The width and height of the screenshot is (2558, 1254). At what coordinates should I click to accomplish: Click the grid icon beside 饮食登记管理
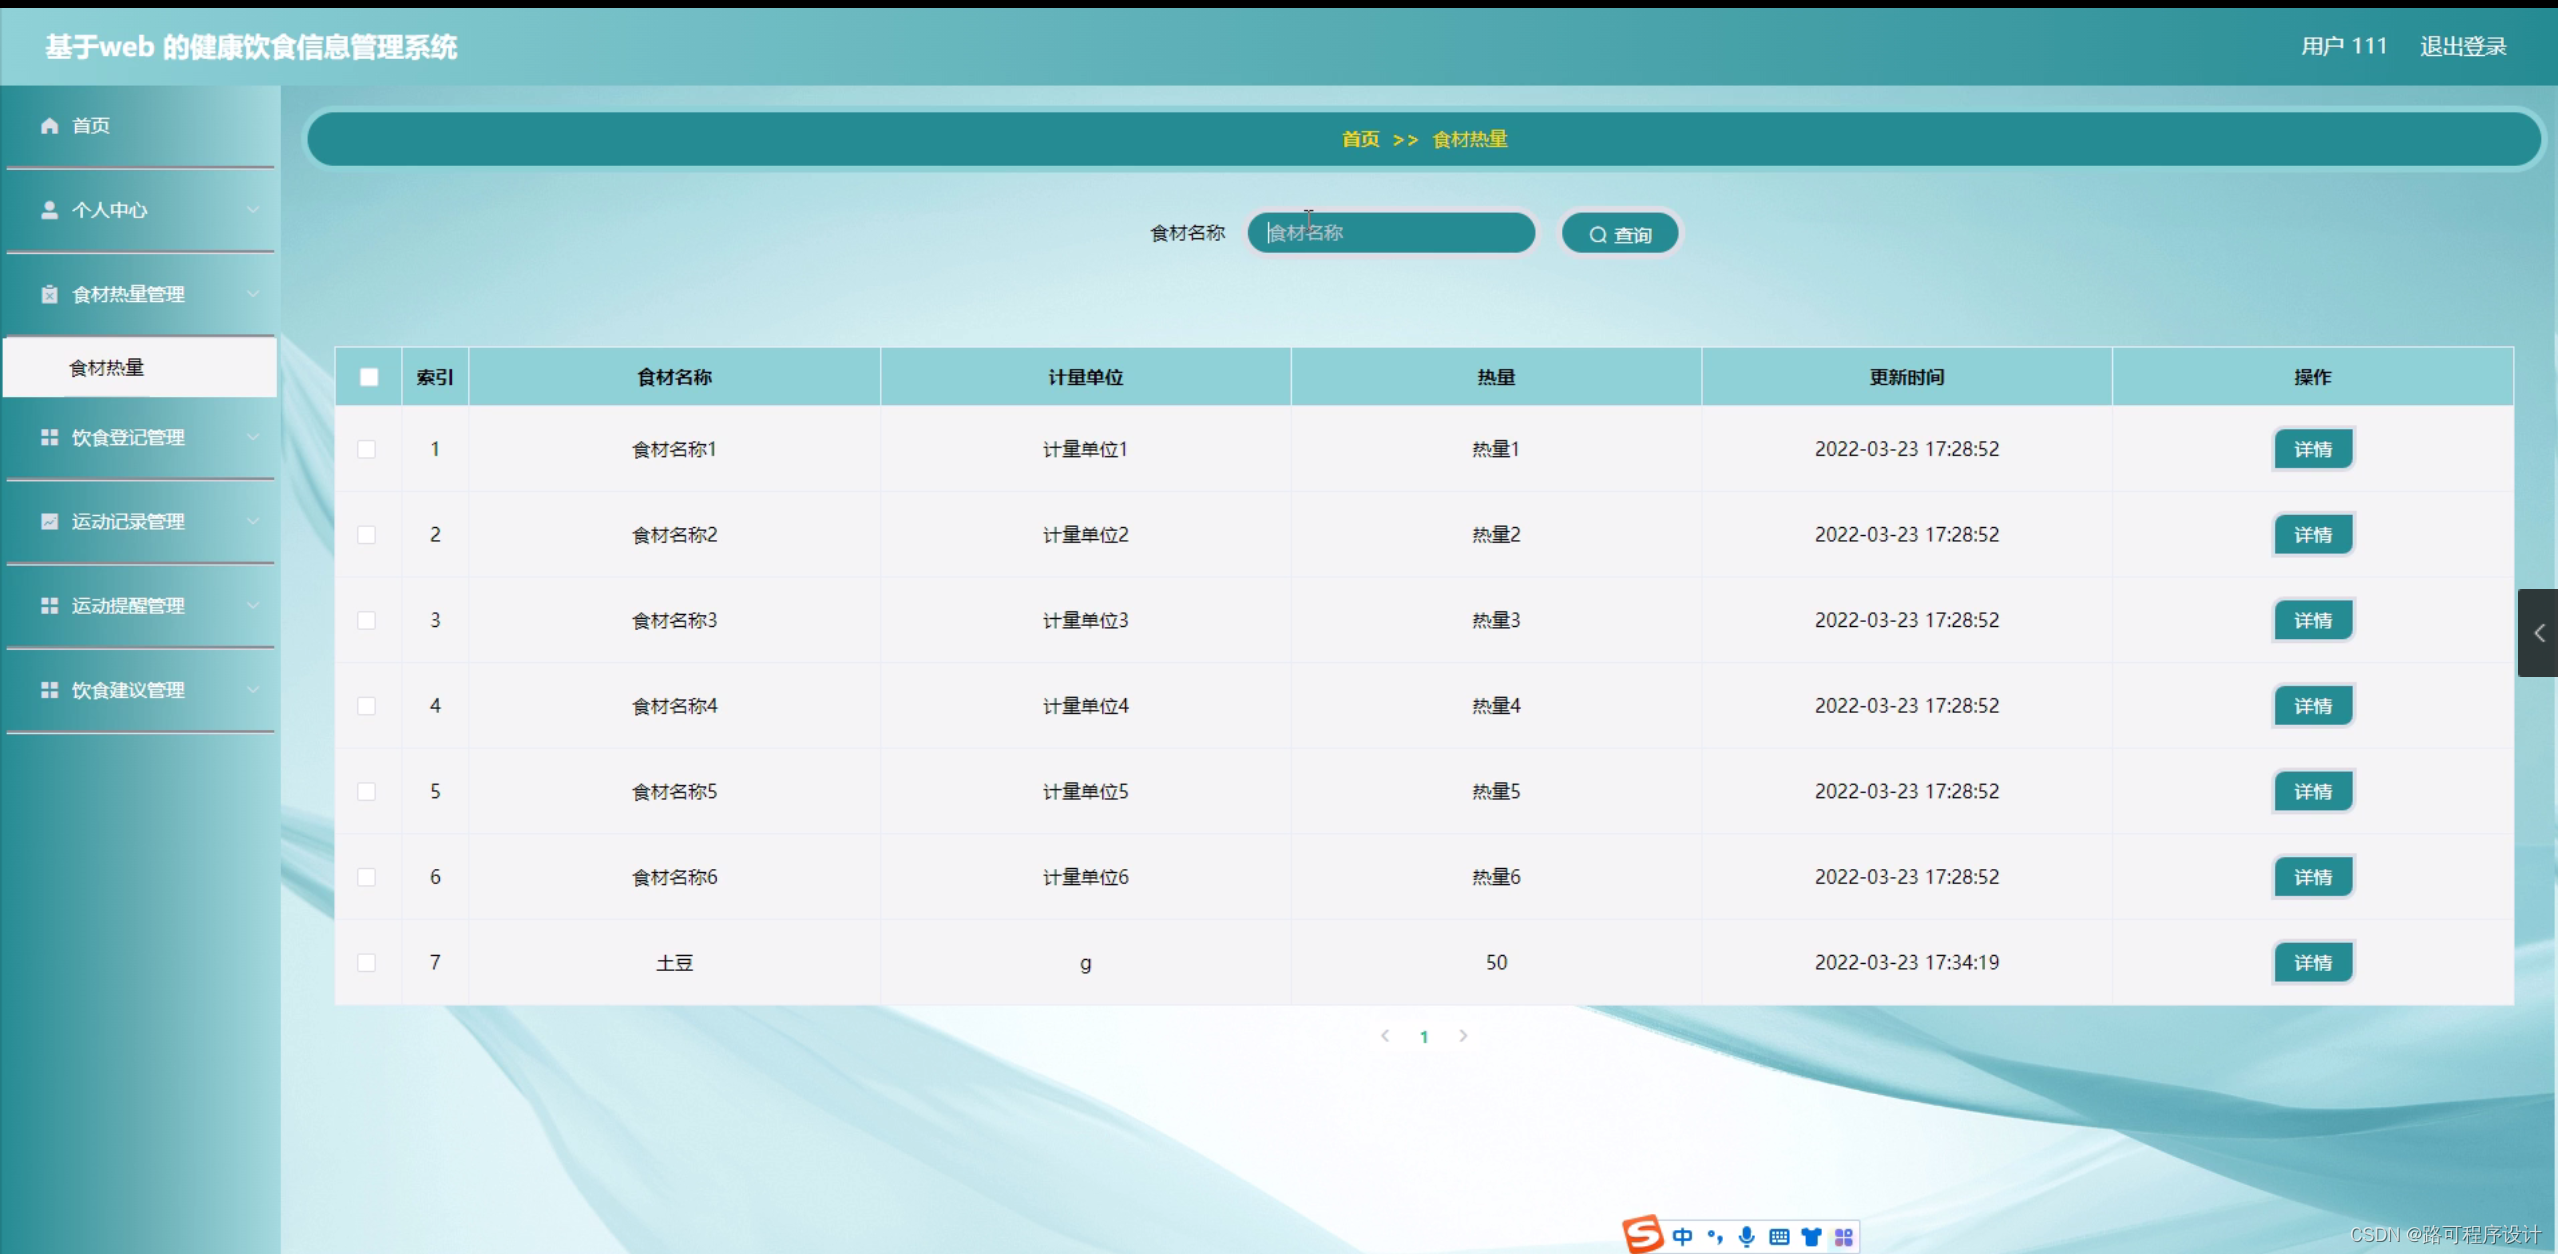pyautogui.click(x=49, y=437)
